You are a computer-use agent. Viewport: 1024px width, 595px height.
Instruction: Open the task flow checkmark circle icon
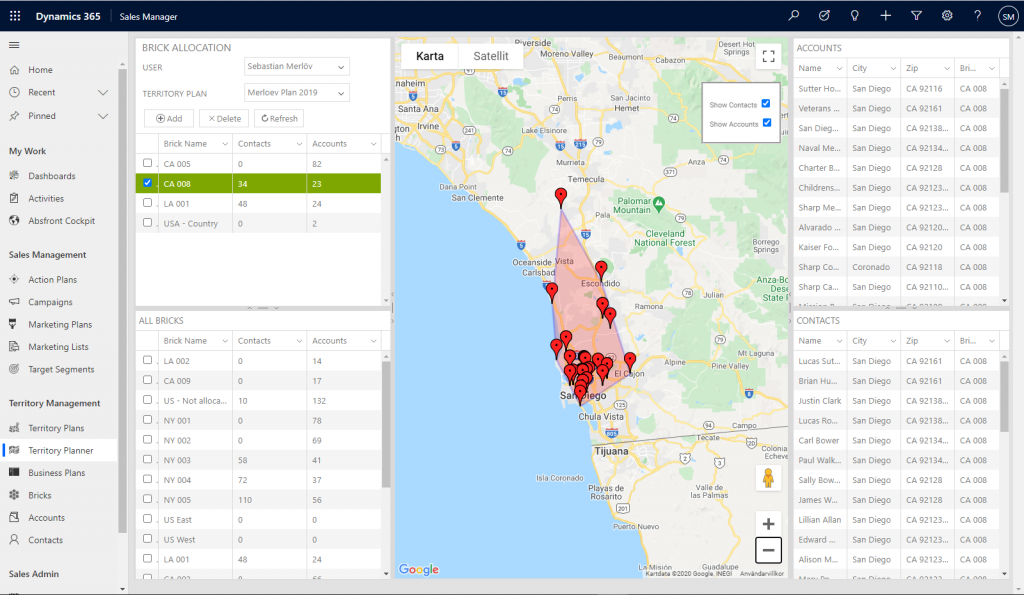[x=824, y=16]
